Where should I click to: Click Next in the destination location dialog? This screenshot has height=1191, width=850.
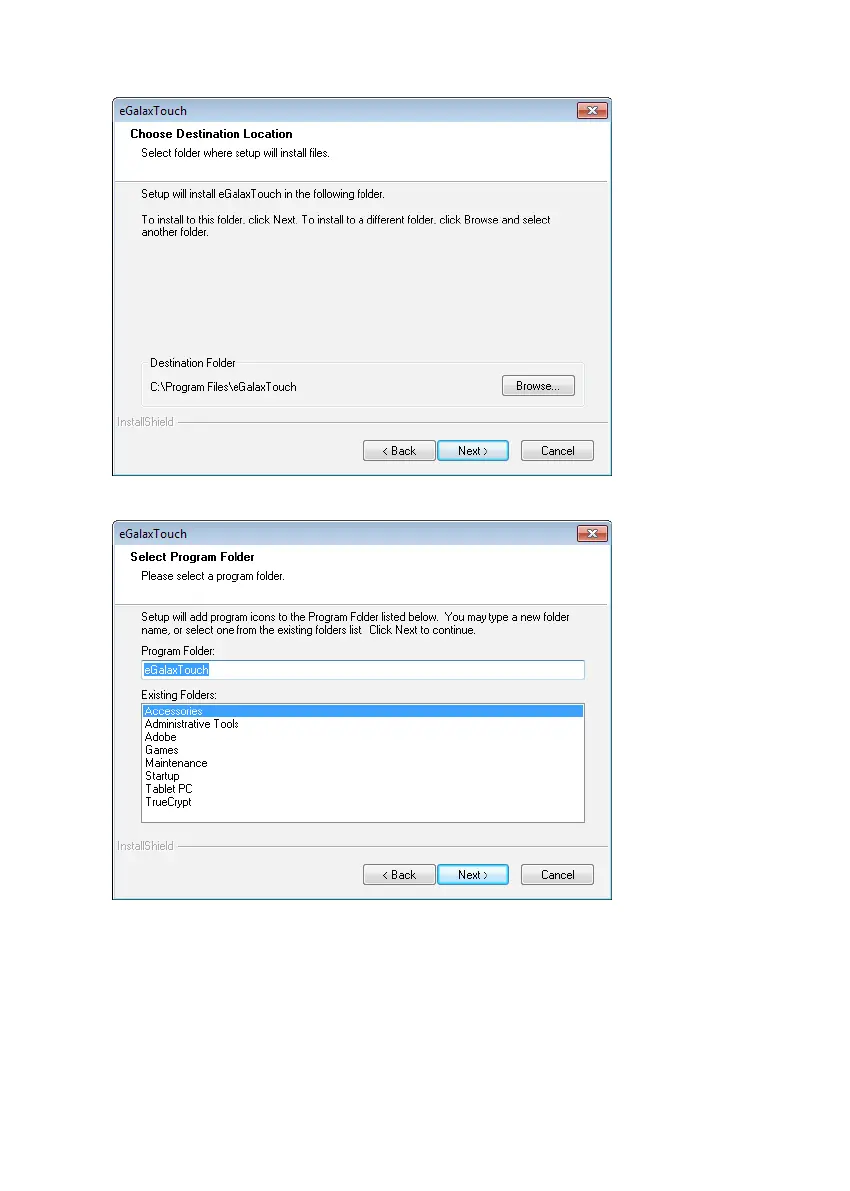pyautogui.click(x=472, y=451)
